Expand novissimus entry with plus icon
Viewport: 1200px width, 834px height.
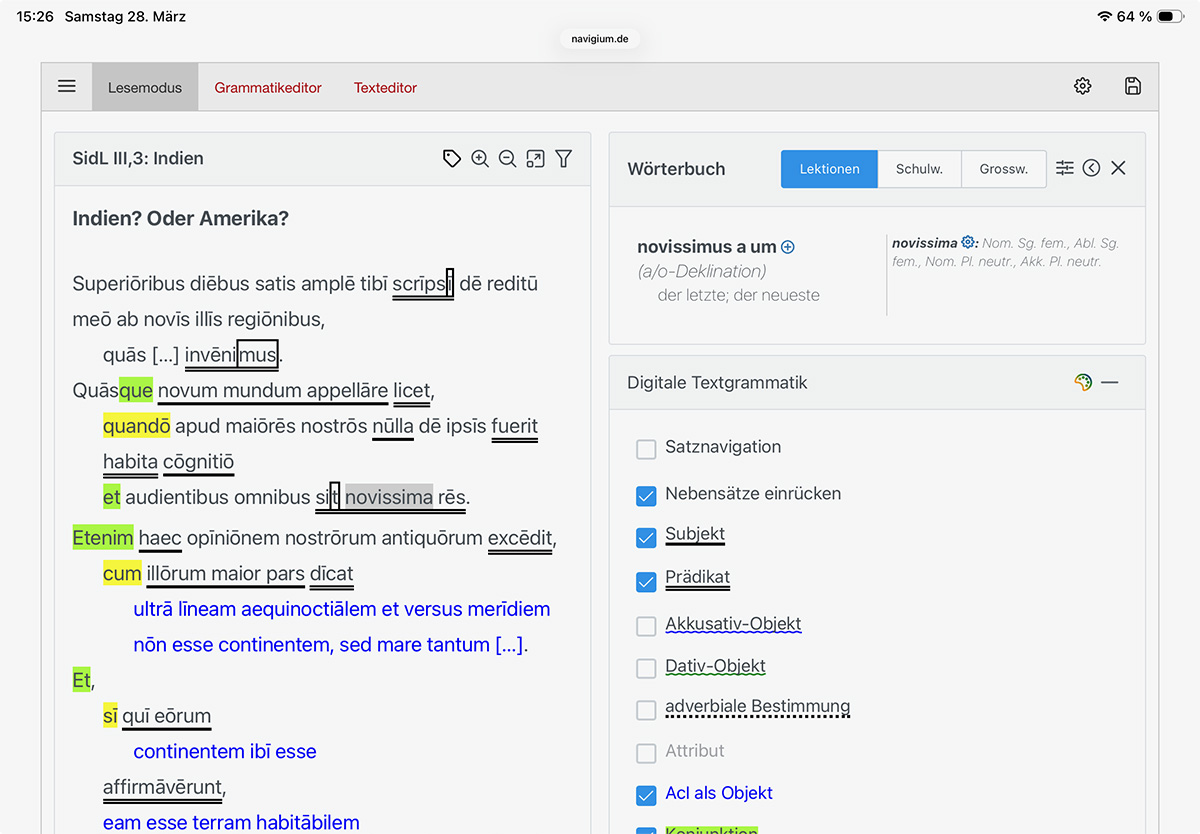click(788, 247)
